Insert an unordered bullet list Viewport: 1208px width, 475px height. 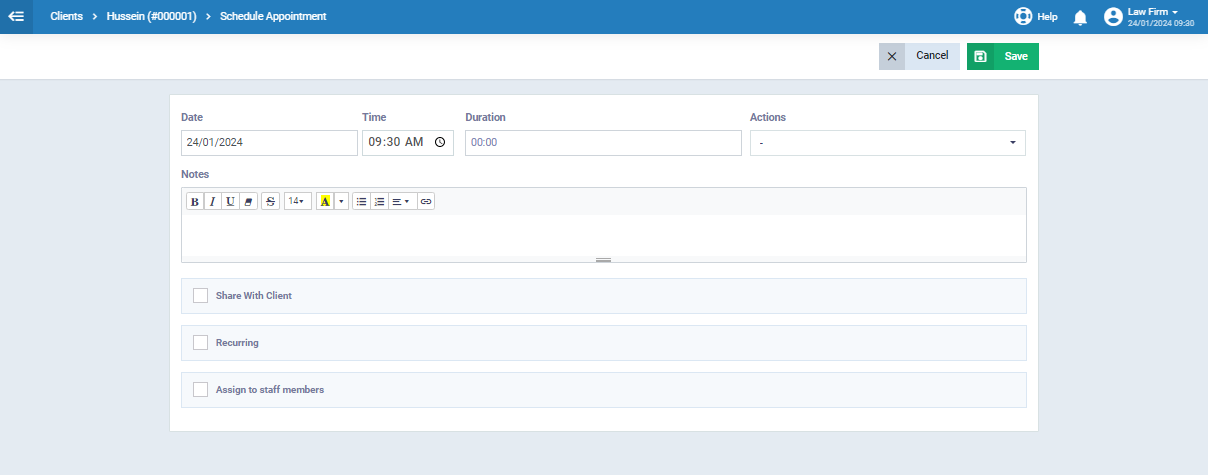pyautogui.click(x=361, y=201)
